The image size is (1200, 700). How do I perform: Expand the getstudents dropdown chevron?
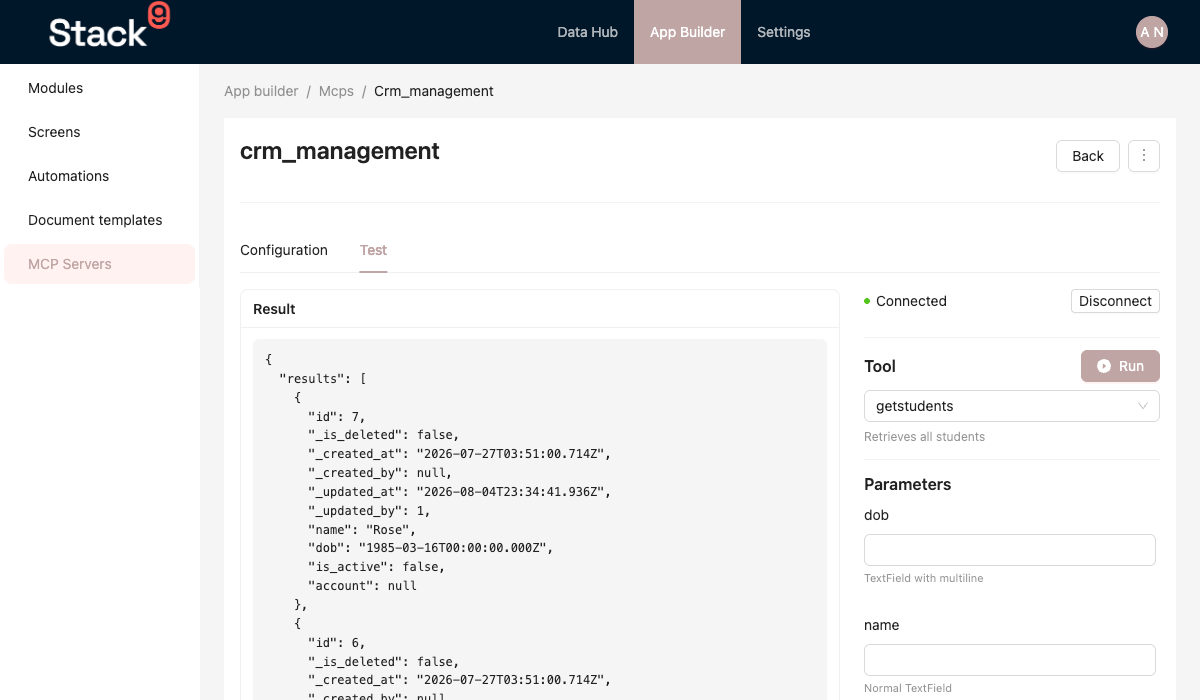pyautogui.click(x=1143, y=406)
